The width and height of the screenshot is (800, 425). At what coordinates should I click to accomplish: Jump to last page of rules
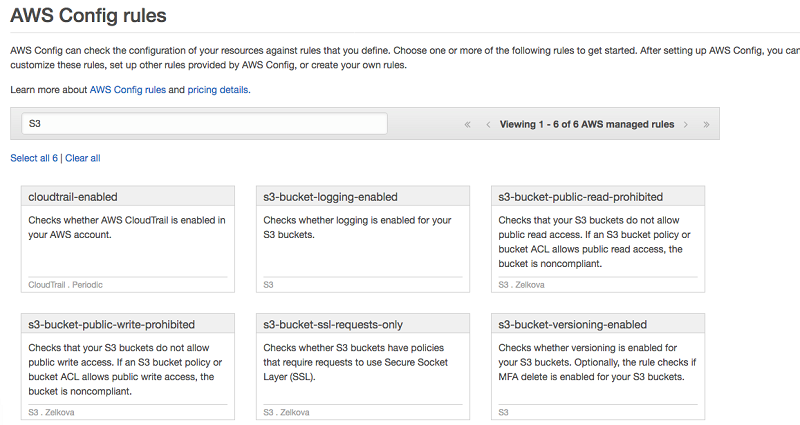coord(706,125)
